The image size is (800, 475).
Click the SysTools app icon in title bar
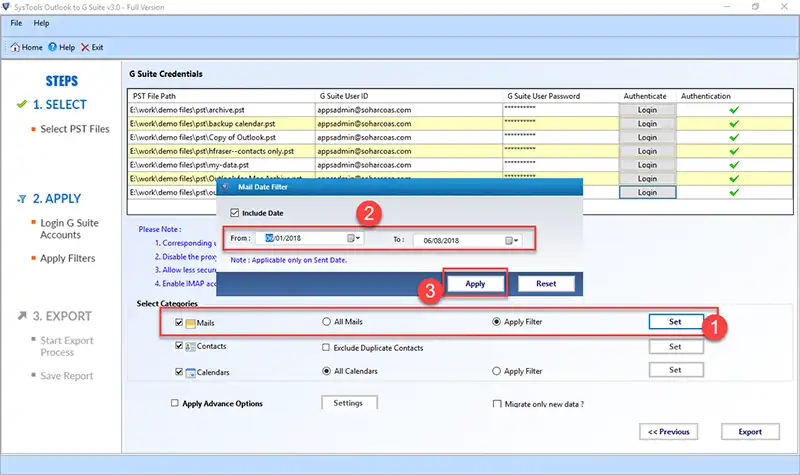point(6,7)
